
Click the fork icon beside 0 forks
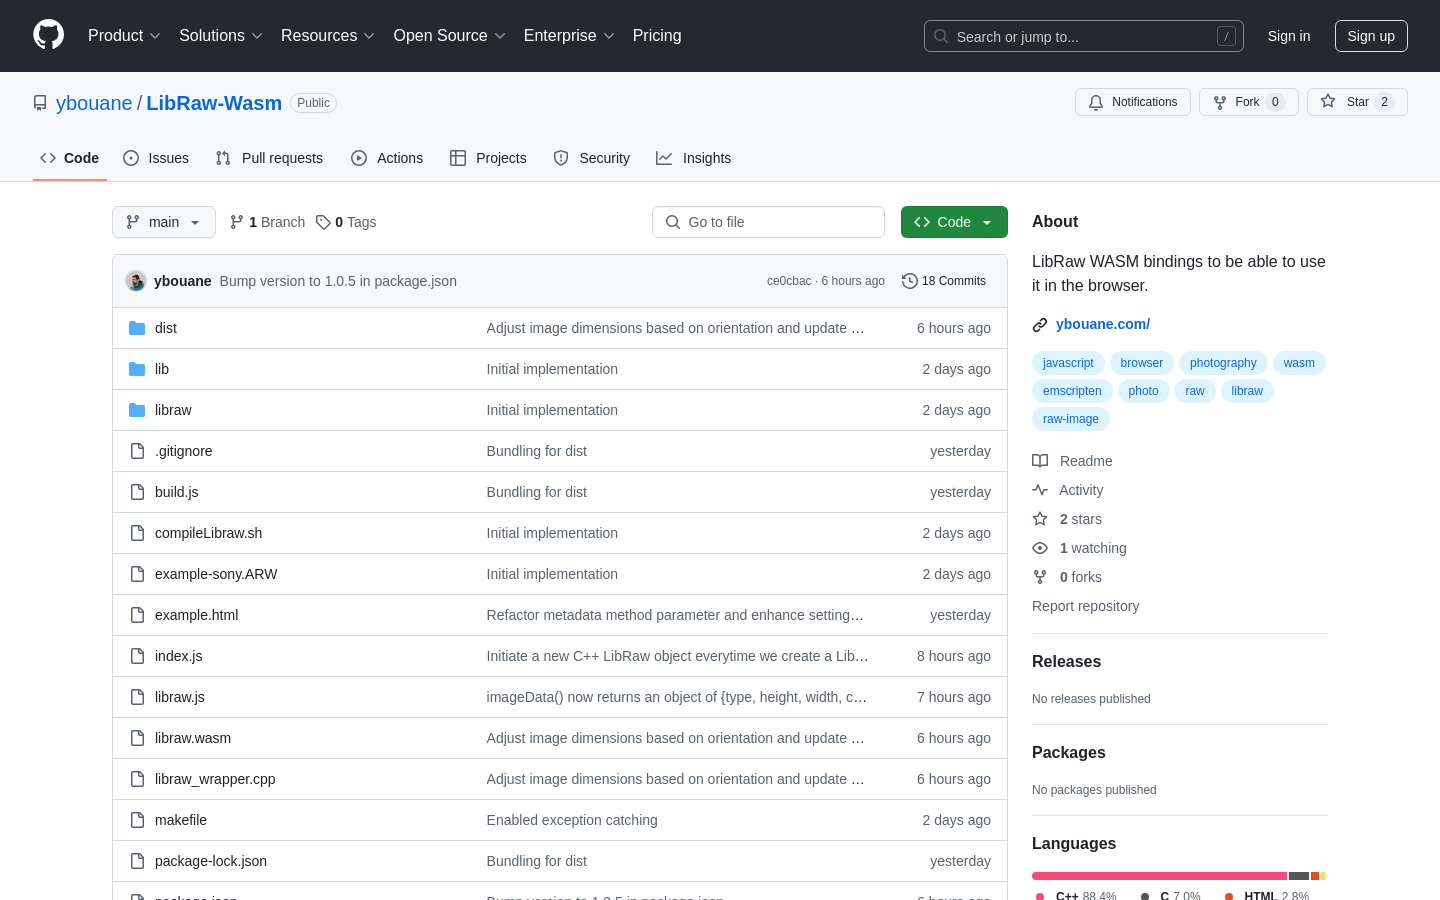coord(1040,577)
